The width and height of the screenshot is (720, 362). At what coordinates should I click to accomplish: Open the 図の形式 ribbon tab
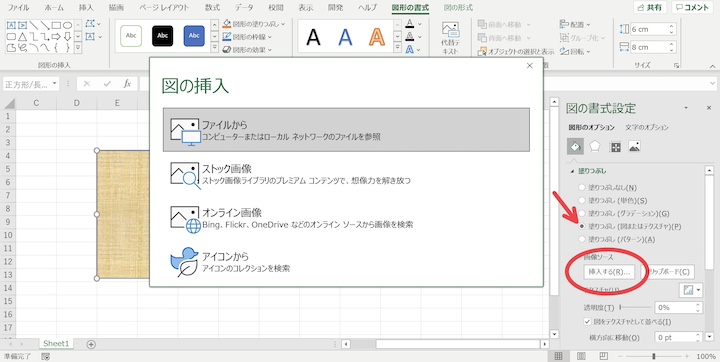(458, 8)
